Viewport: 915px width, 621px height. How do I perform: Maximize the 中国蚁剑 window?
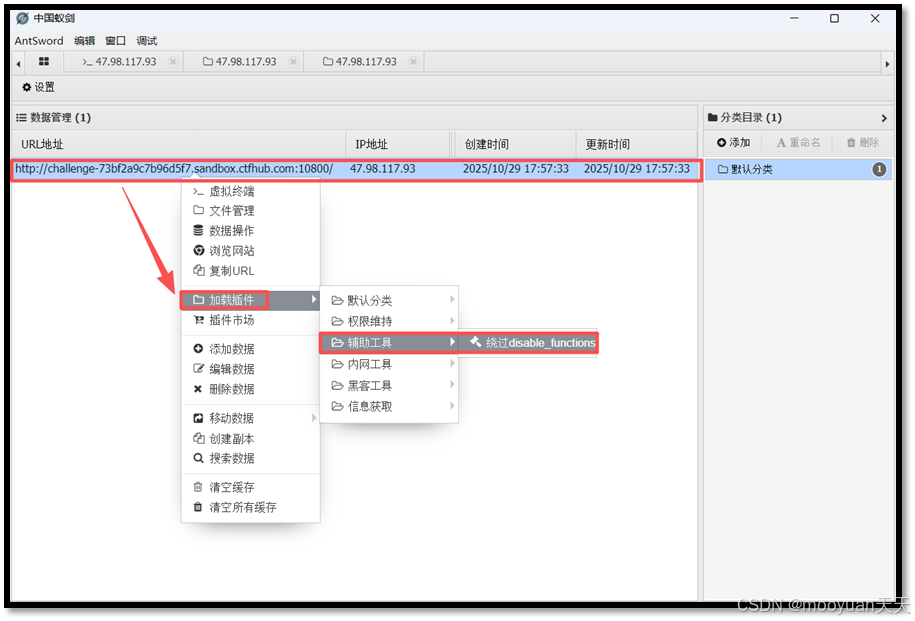834,19
